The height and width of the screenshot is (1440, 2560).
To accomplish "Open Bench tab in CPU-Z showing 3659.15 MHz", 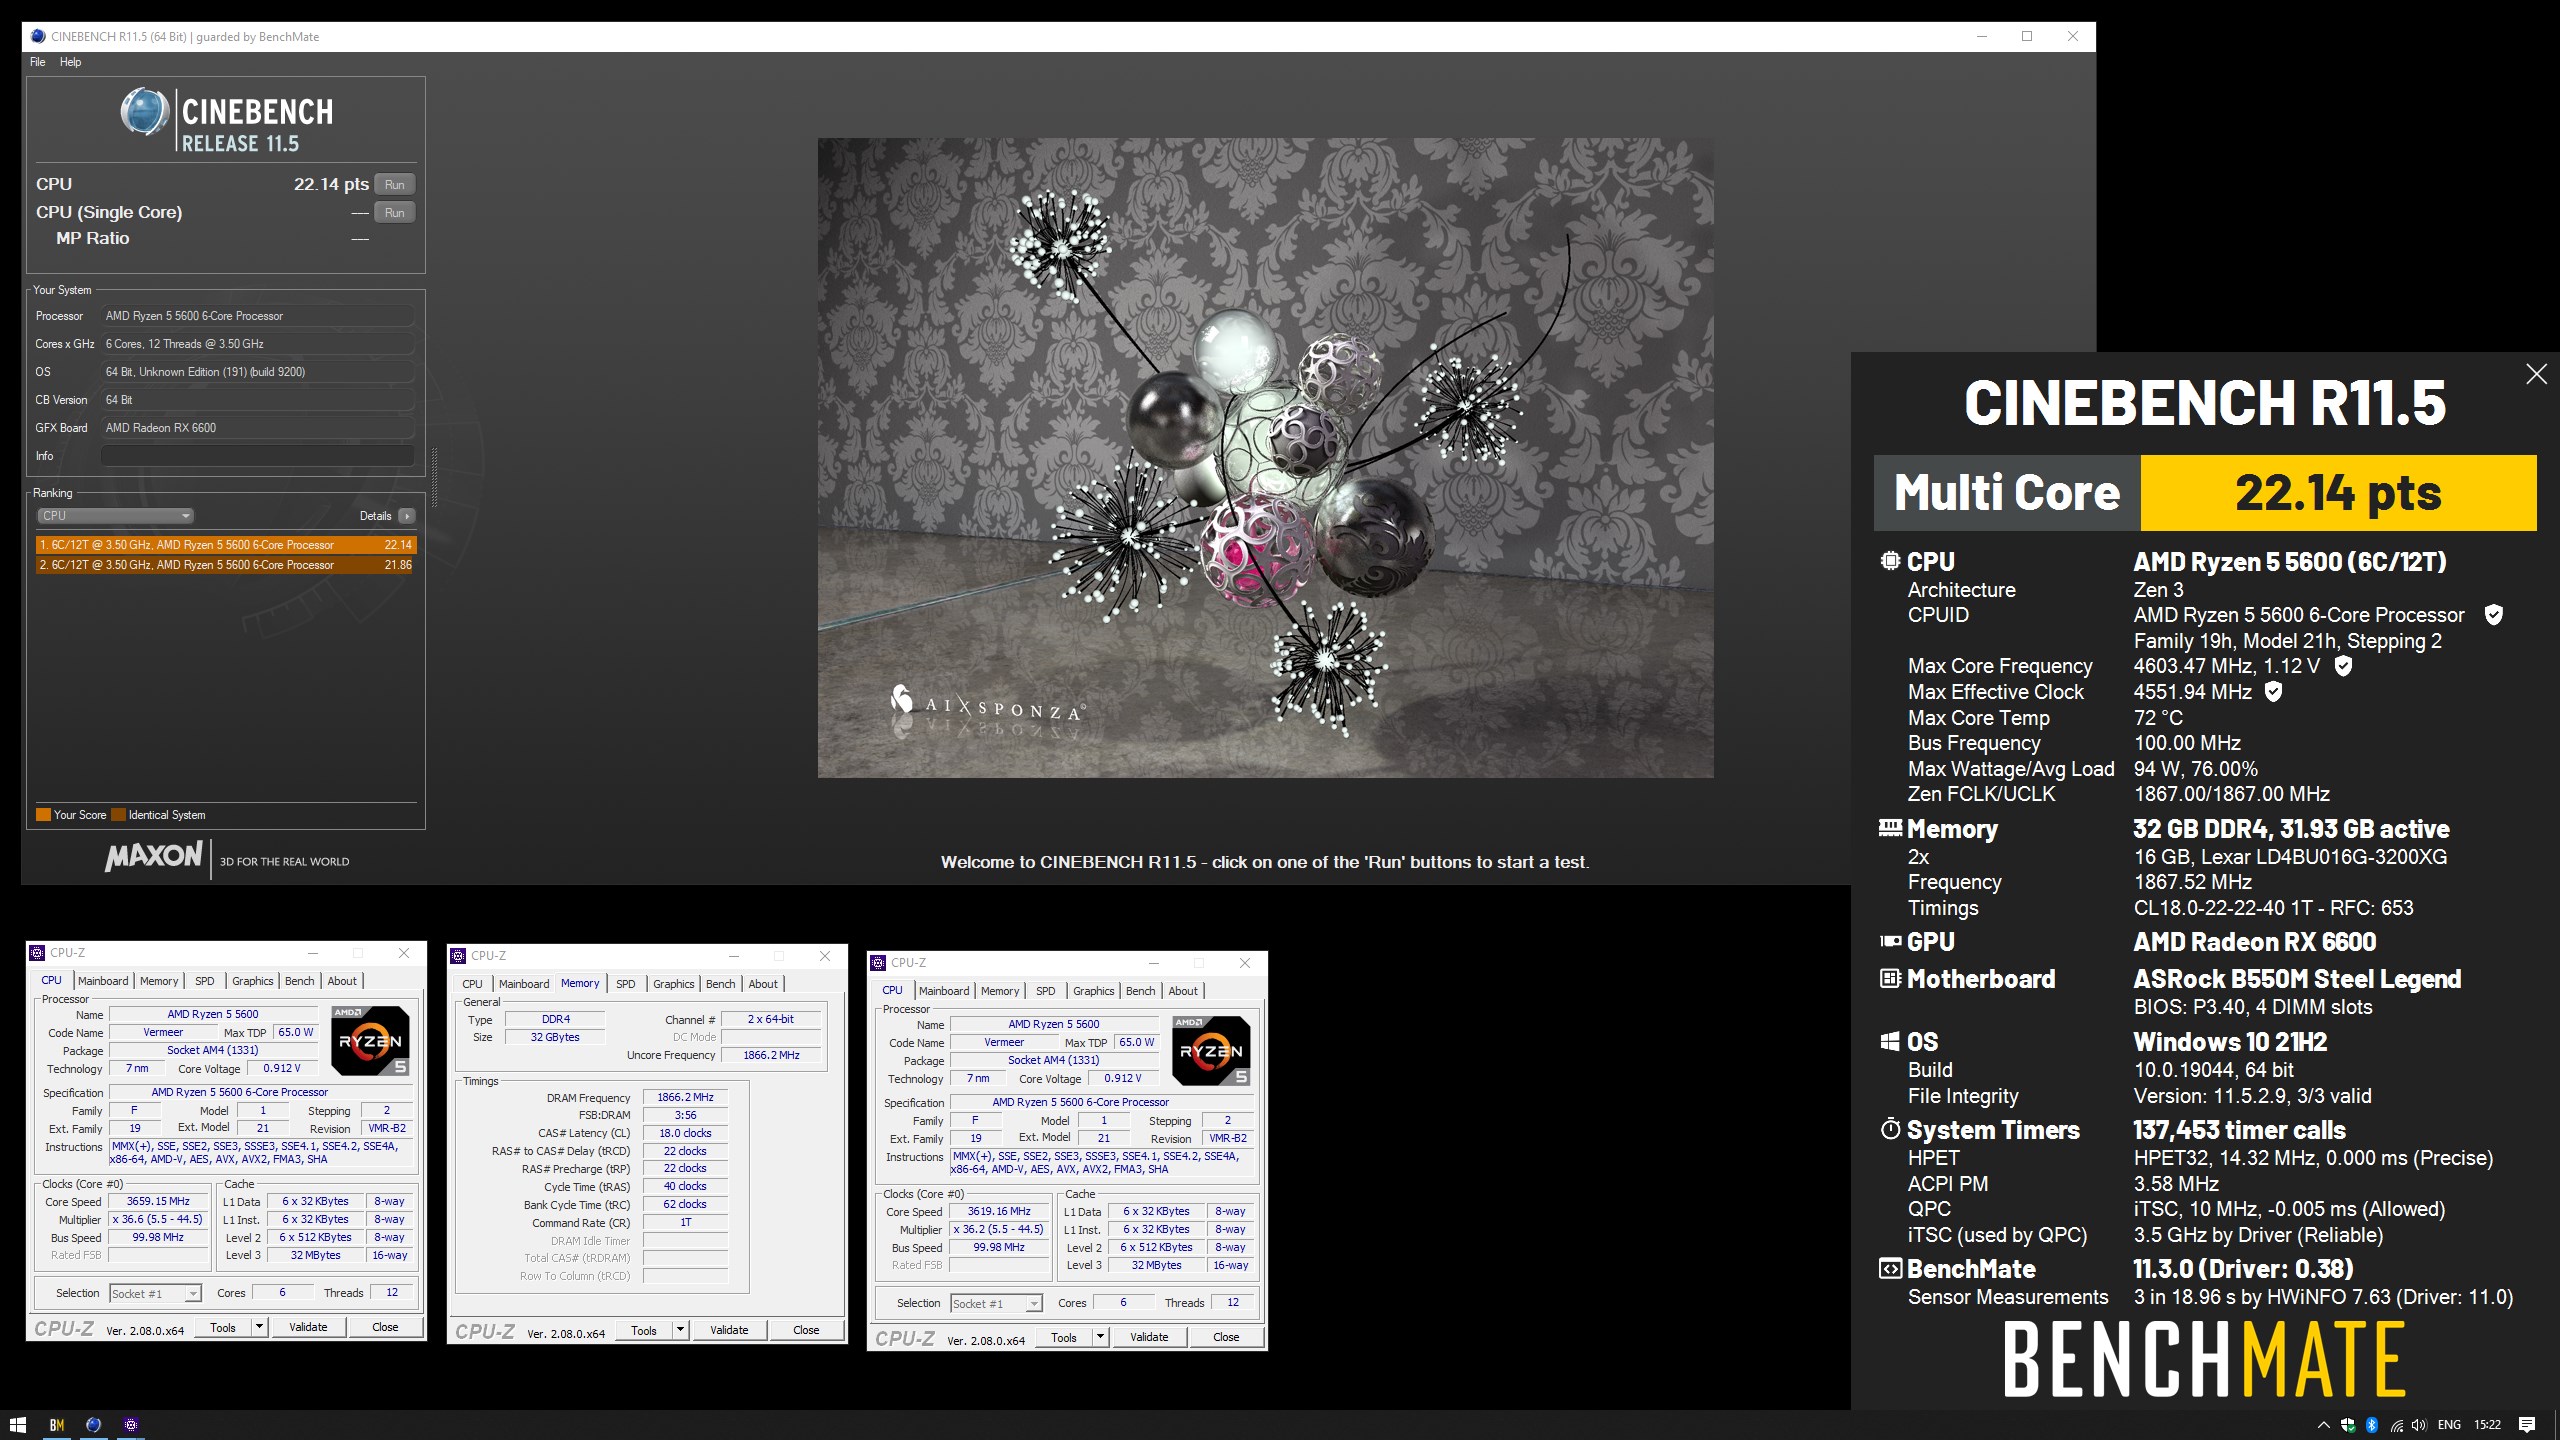I will (x=299, y=981).
